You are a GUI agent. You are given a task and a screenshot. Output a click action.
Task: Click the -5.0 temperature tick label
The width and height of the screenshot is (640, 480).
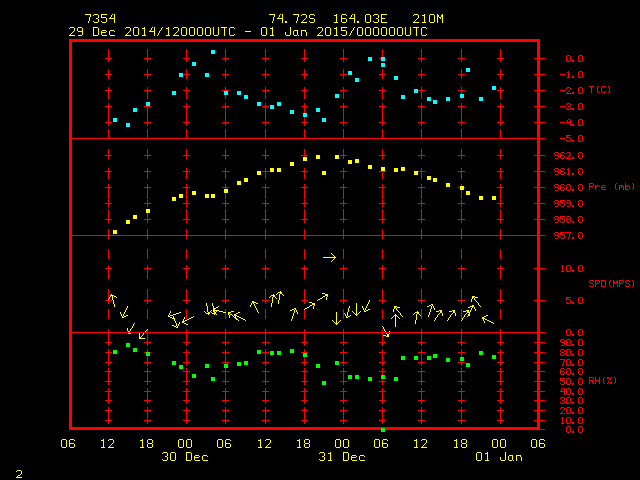pos(568,139)
